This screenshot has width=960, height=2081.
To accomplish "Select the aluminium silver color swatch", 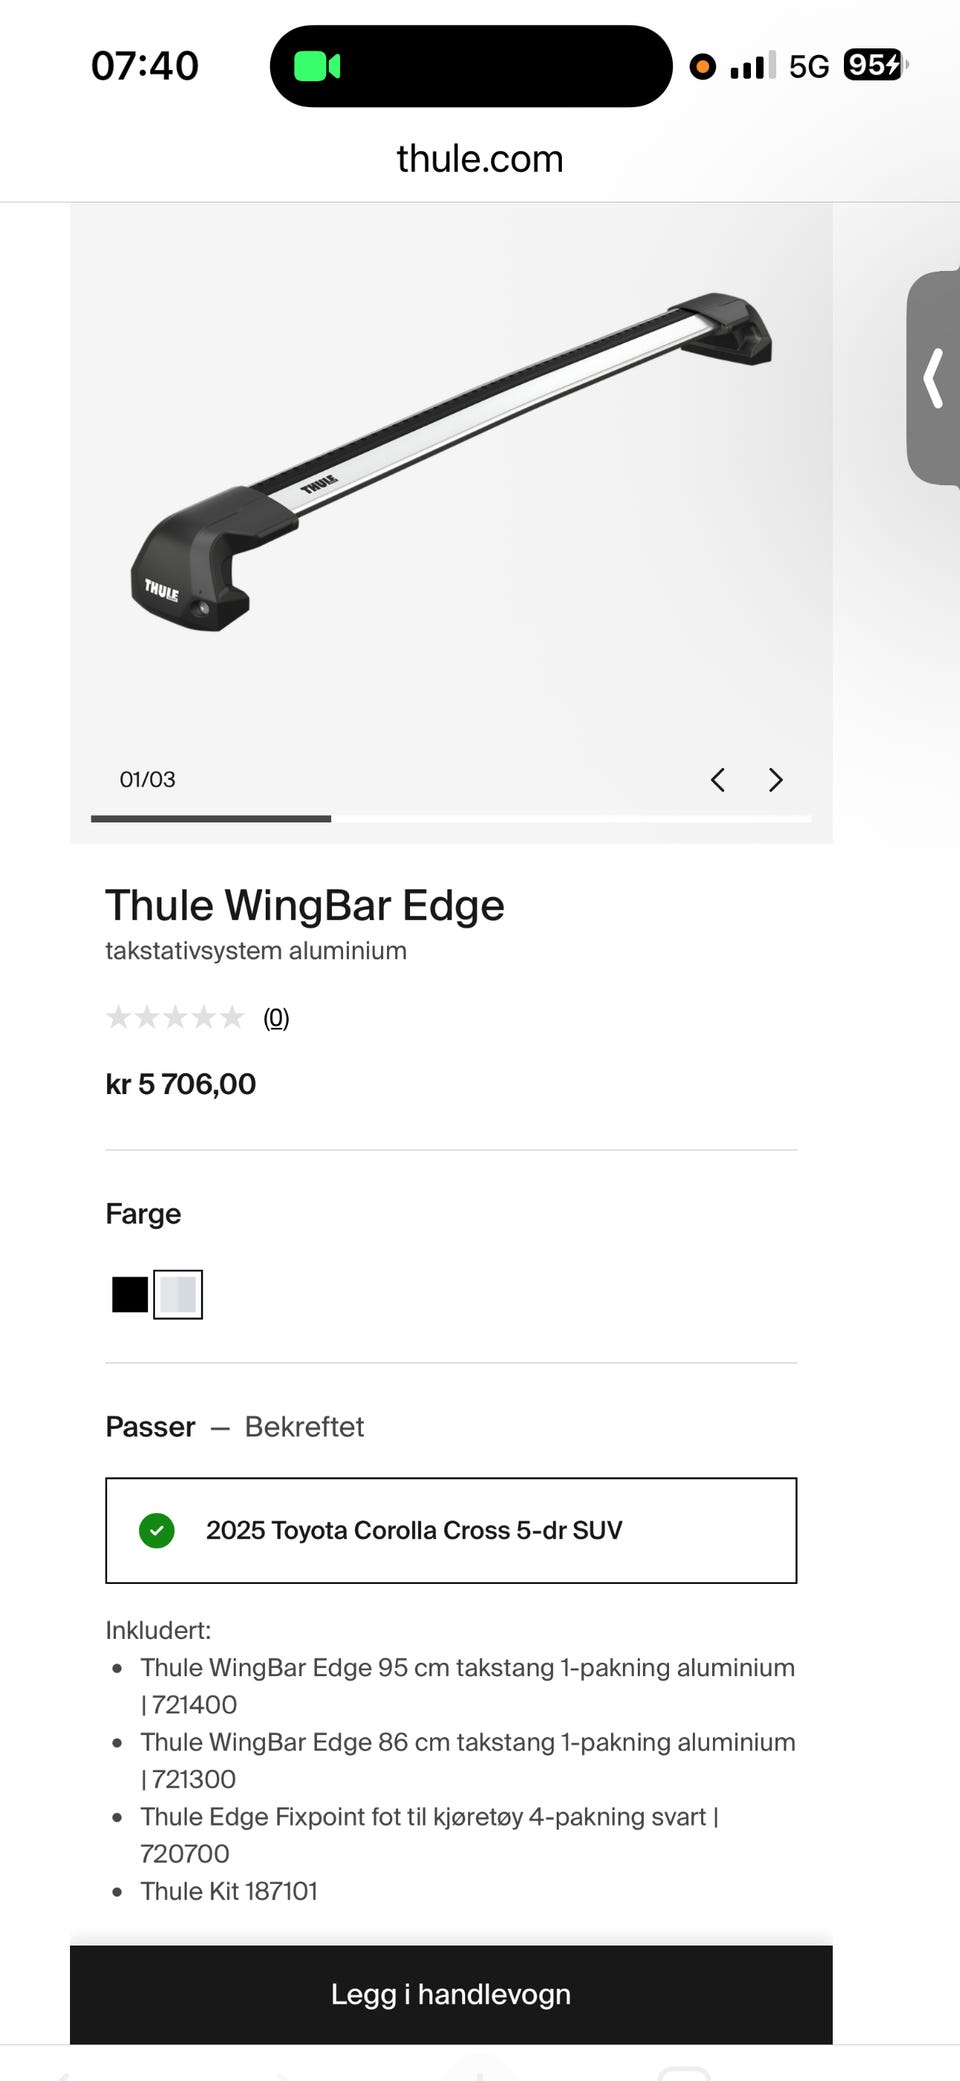I will point(178,1294).
